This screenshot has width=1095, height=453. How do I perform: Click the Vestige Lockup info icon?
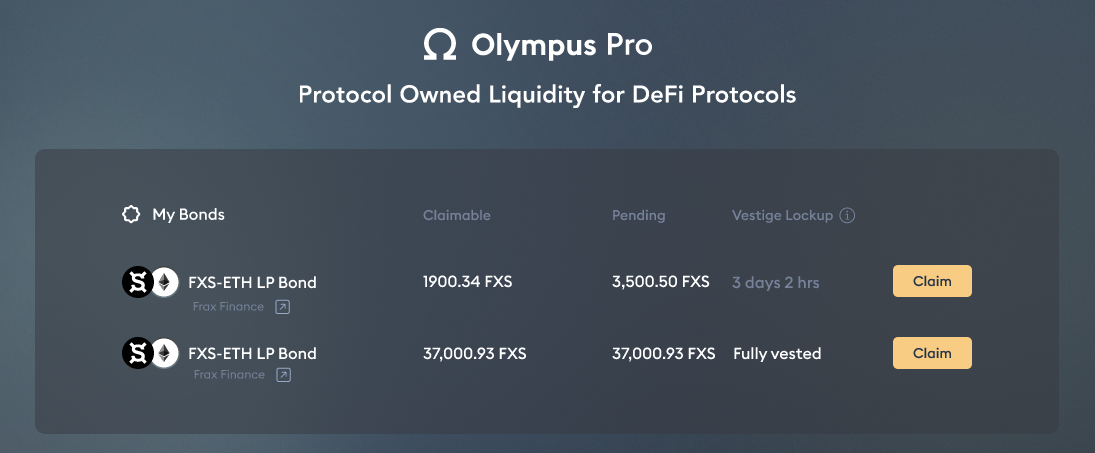(847, 216)
